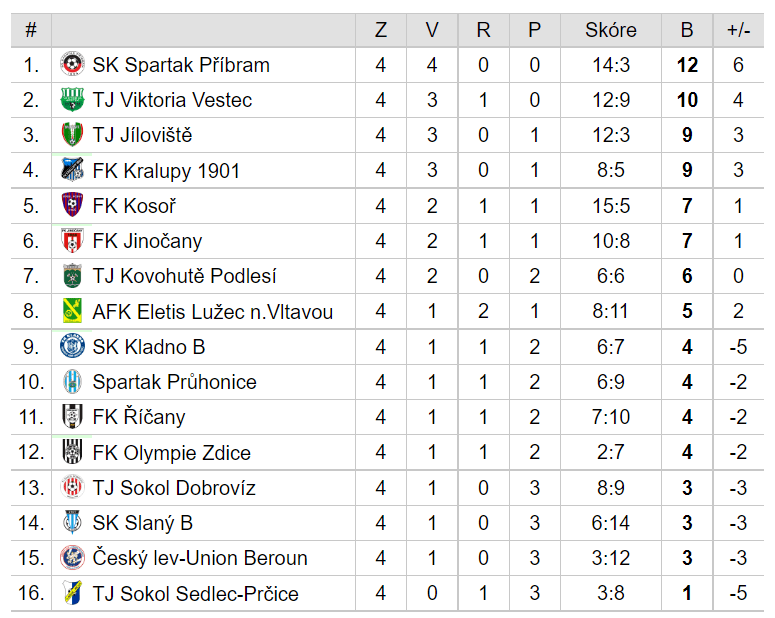Open the Spartak Průhonice team link
Screen dimensions: 775x618
pyautogui.click(x=174, y=382)
